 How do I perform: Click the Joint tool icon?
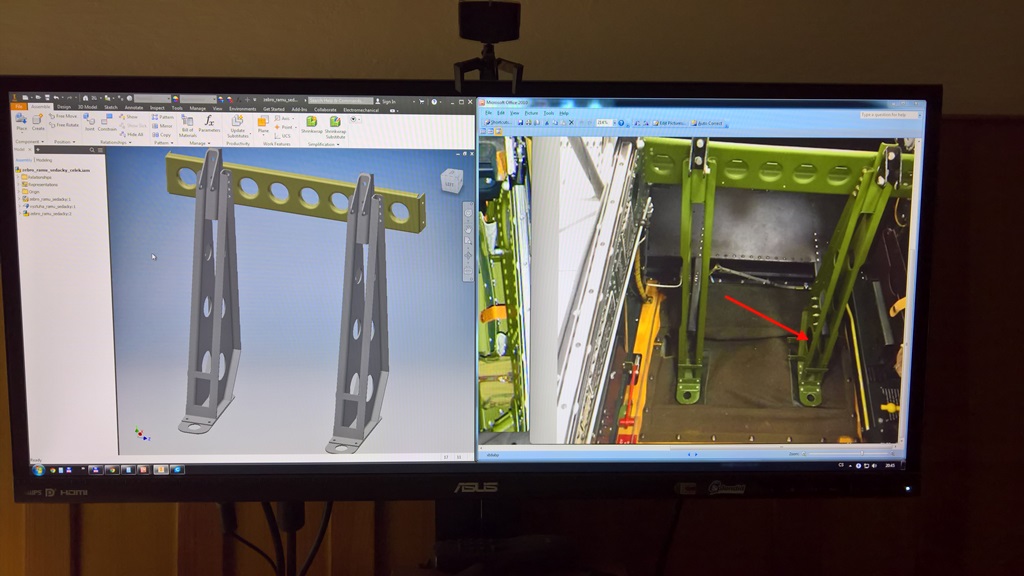click(x=89, y=122)
